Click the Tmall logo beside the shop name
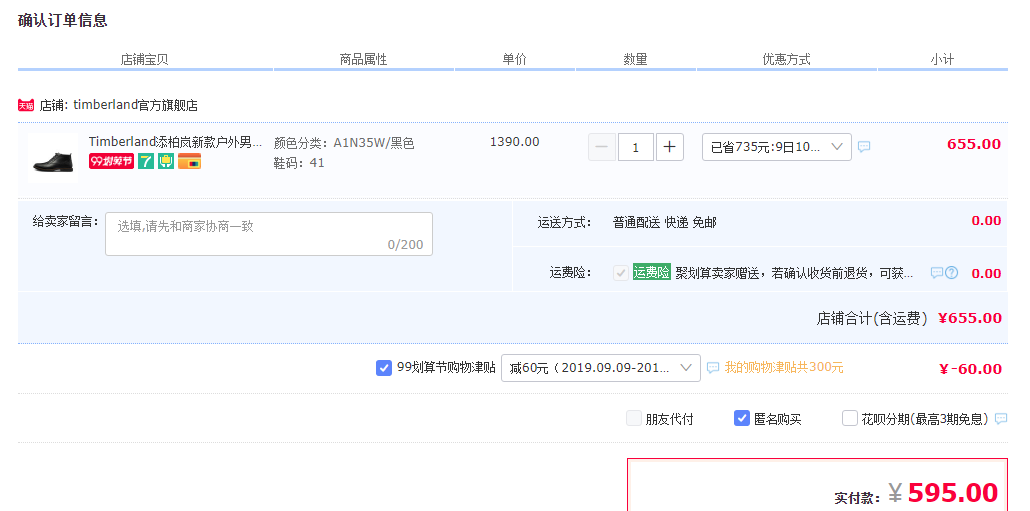The width and height of the screenshot is (1030, 511). tap(26, 105)
